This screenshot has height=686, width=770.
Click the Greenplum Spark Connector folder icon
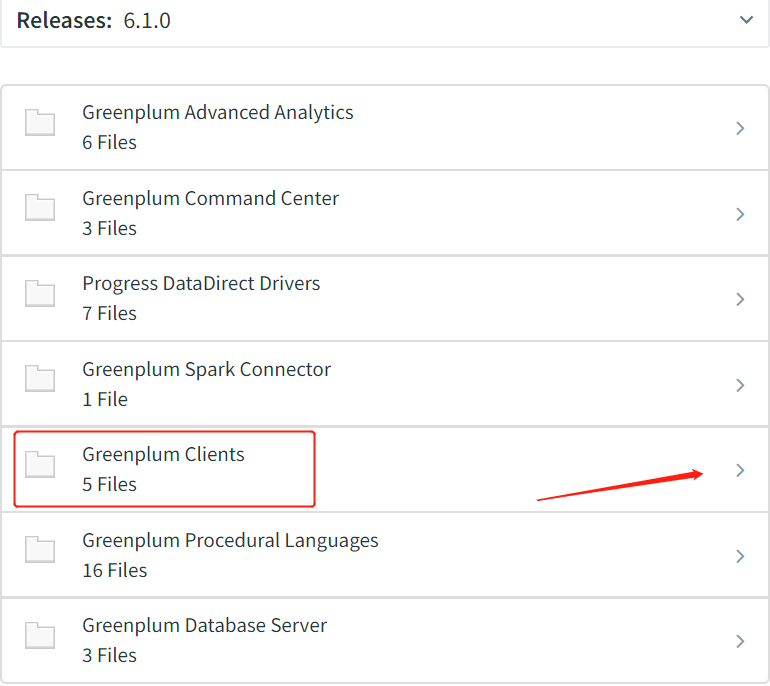[x=40, y=380]
